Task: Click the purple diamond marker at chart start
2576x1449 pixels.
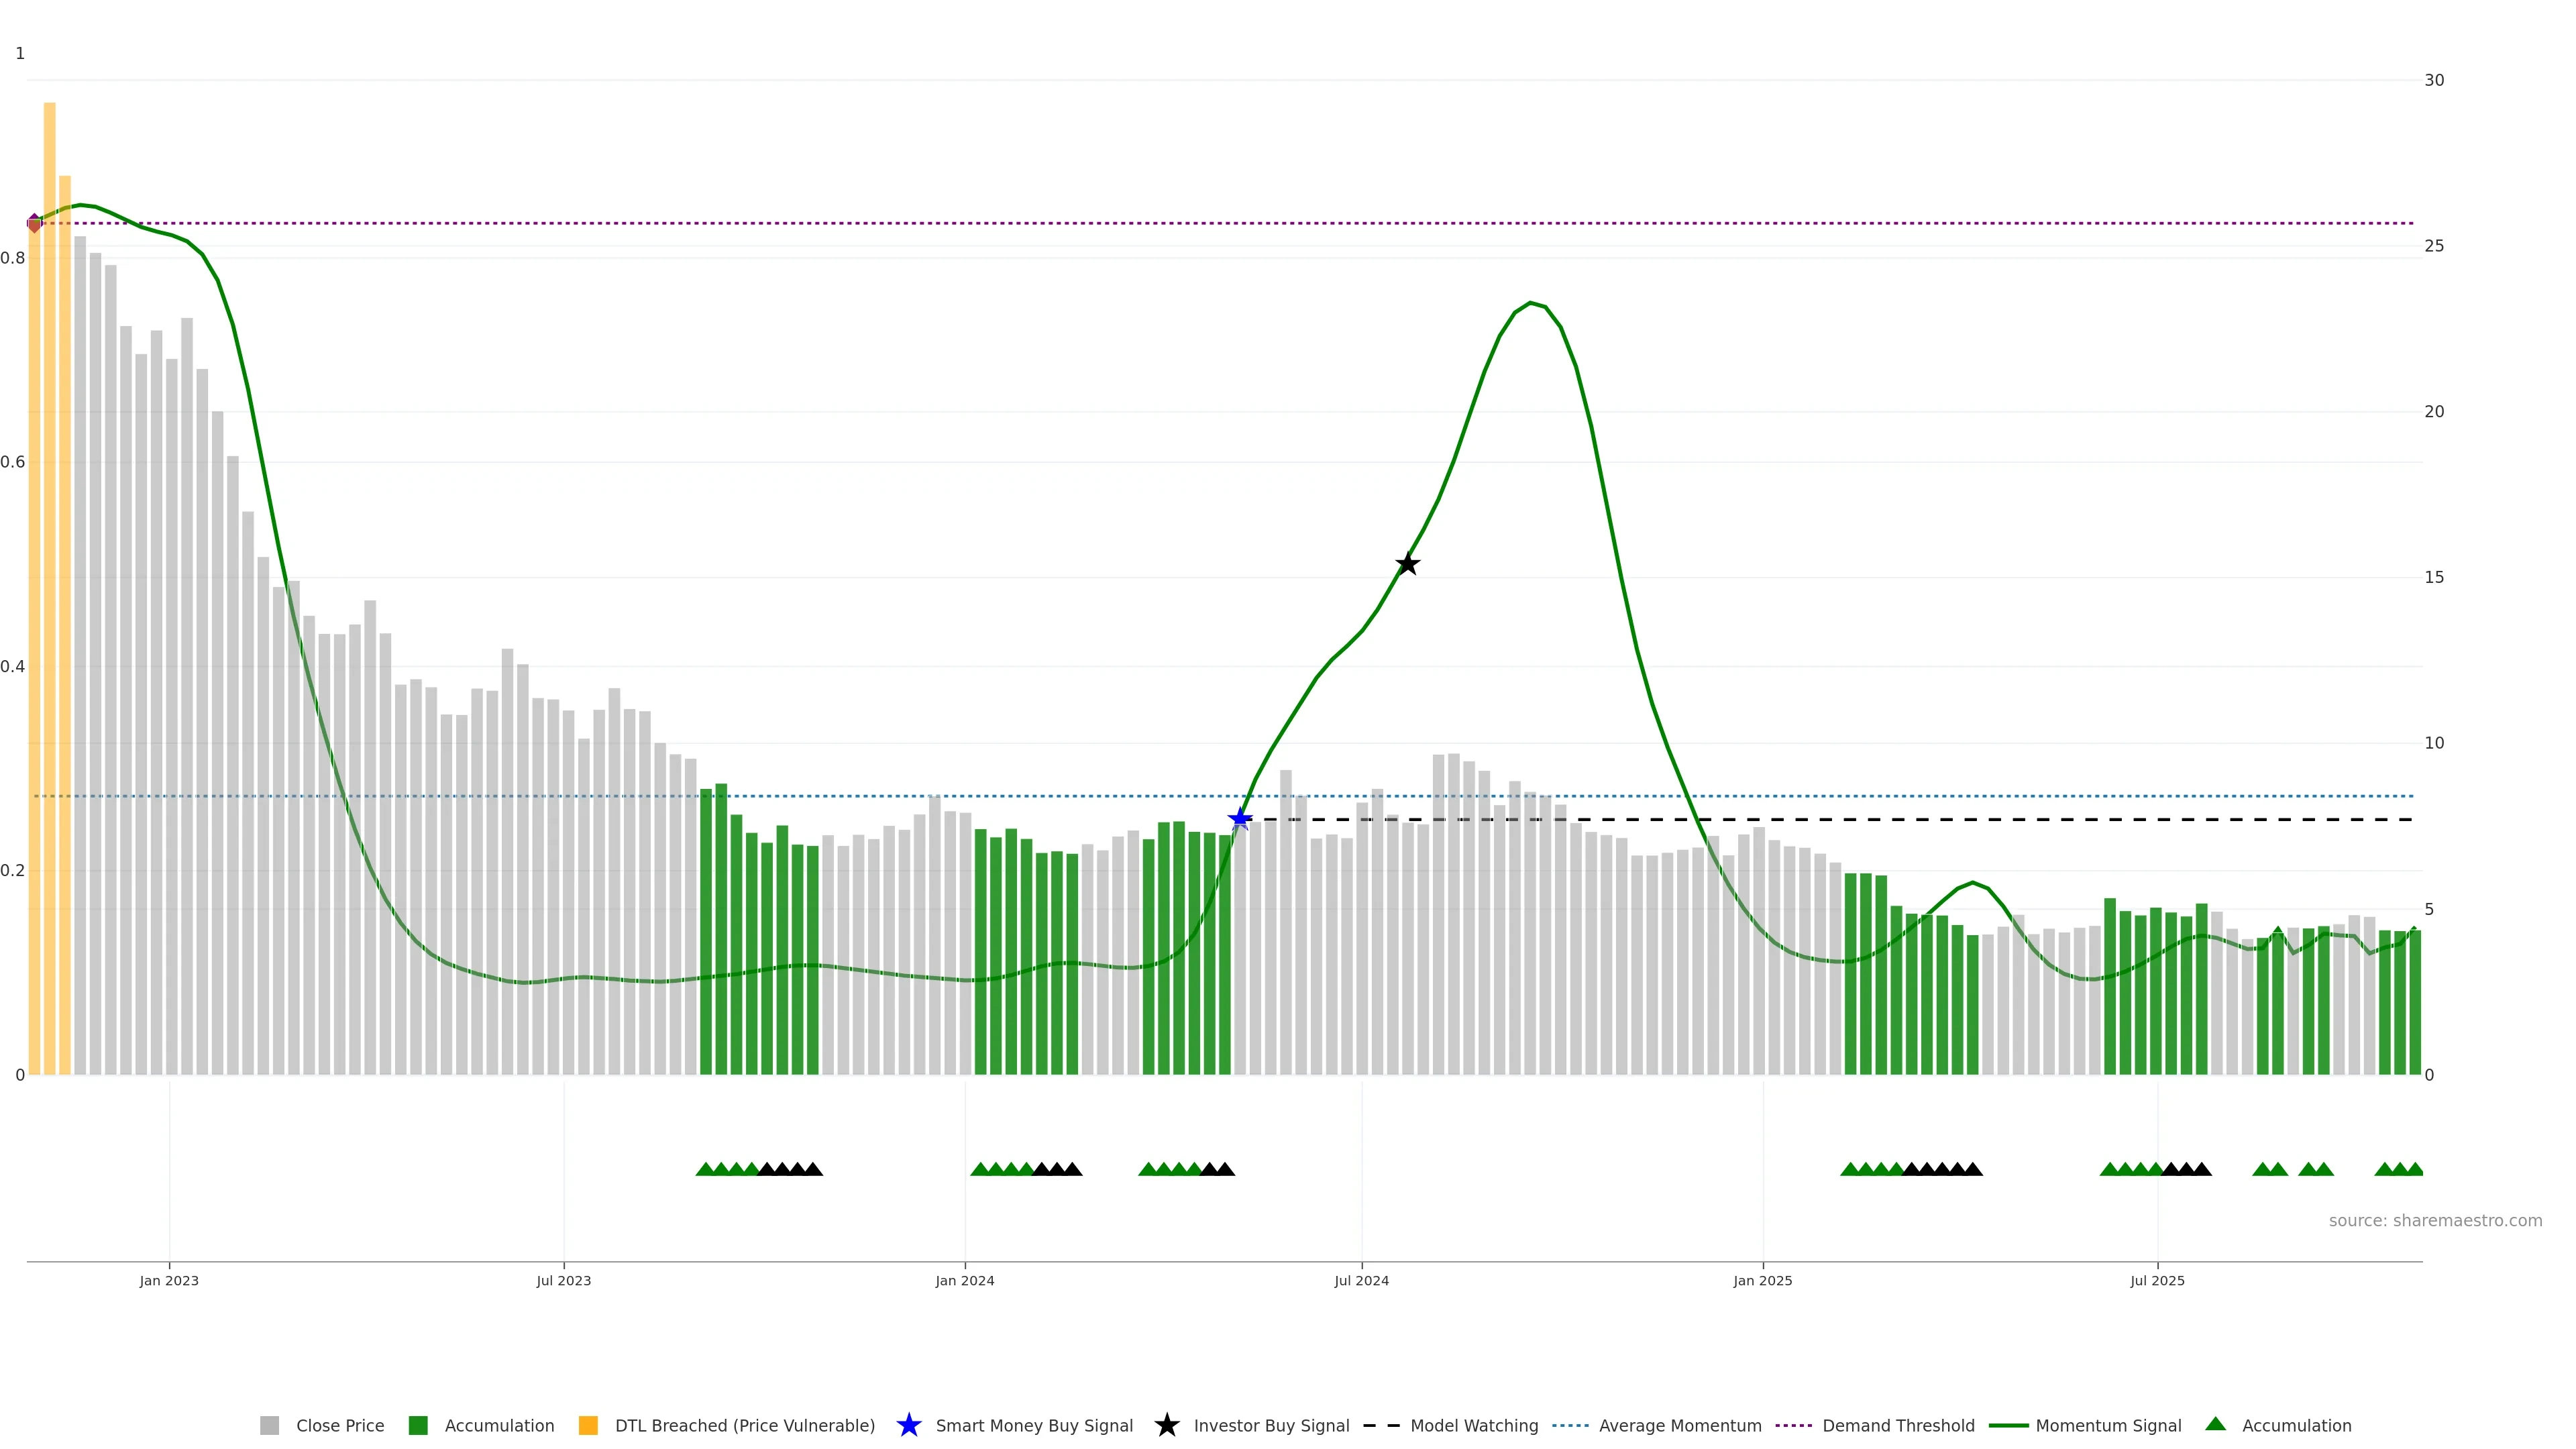Action: [x=35, y=223]
